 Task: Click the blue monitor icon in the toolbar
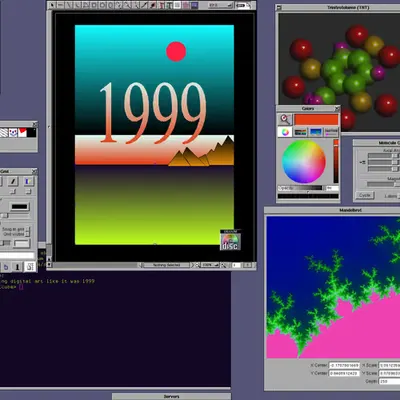(x=195, y=5)
